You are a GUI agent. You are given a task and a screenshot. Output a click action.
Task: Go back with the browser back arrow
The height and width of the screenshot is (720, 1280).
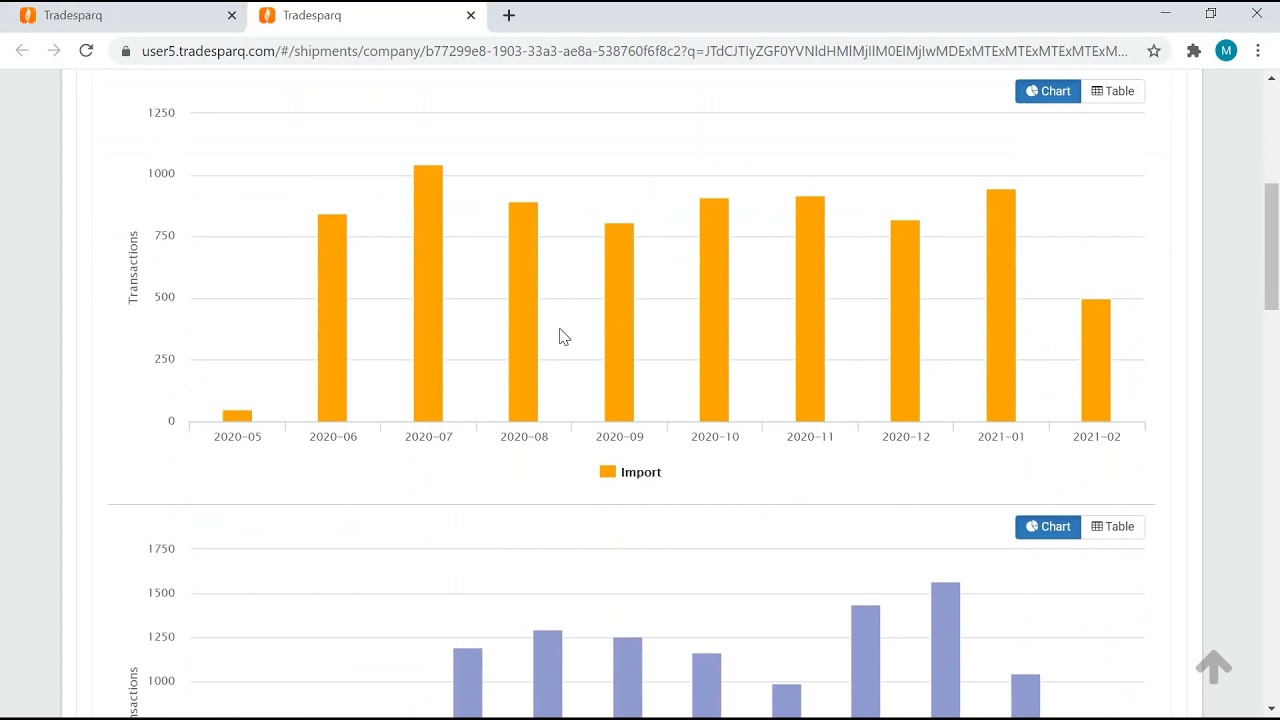click(x=22, y=50)
